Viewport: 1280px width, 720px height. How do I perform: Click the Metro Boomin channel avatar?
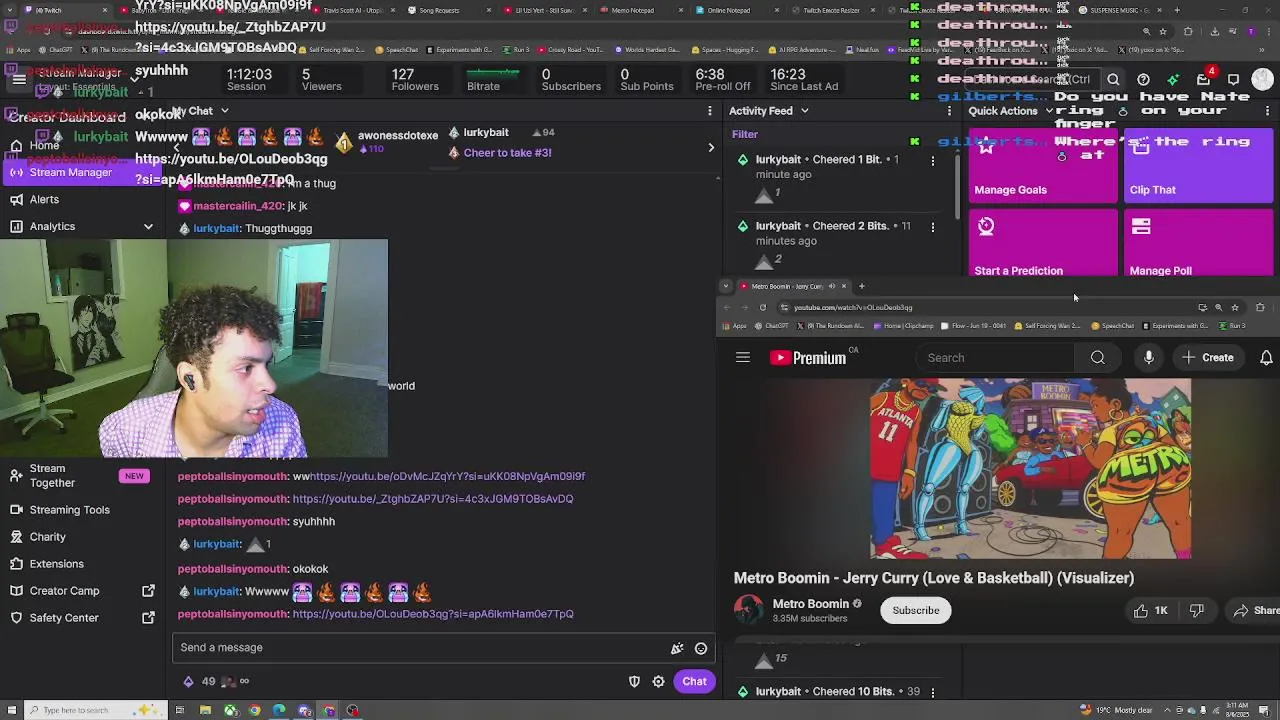748,610
